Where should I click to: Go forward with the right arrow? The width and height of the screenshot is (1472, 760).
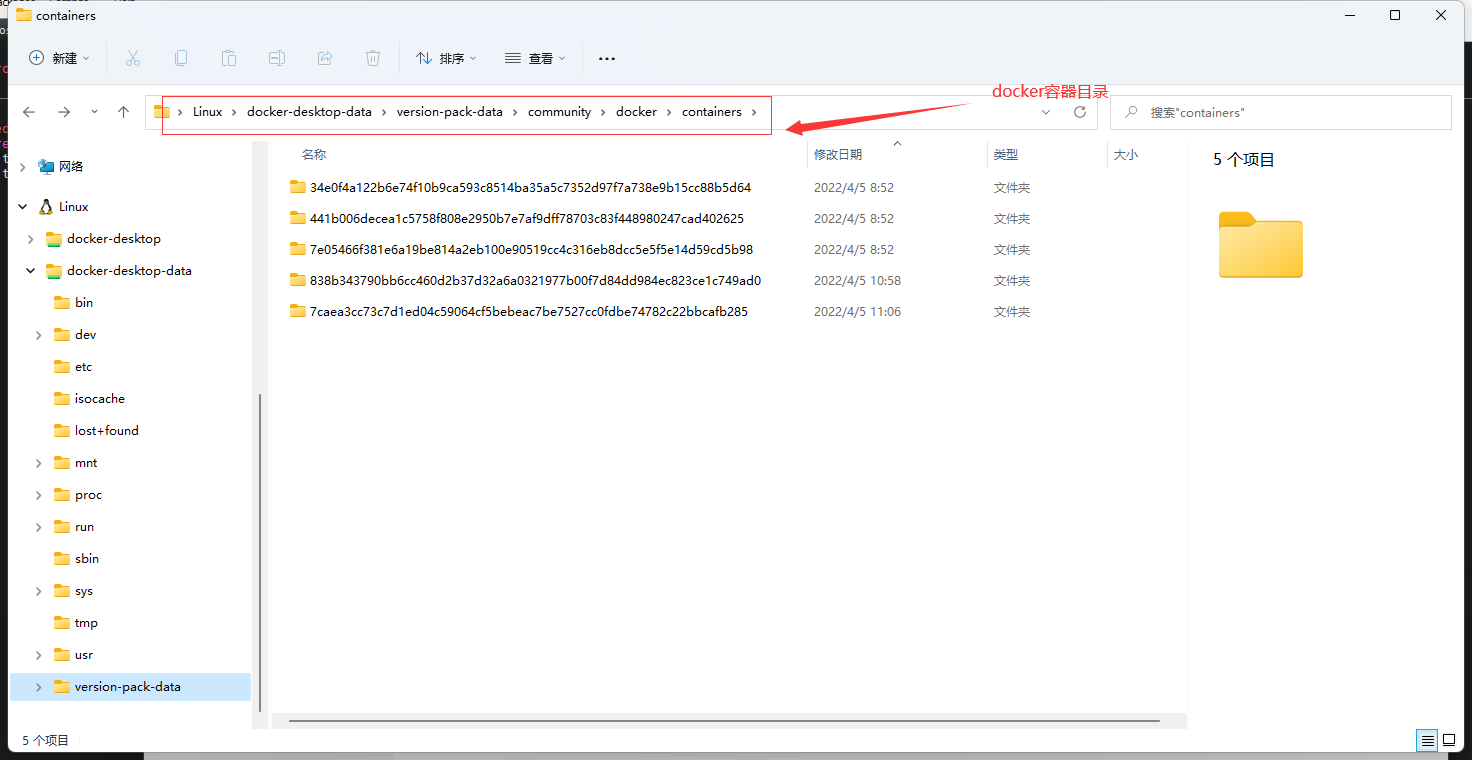point(64,112)
